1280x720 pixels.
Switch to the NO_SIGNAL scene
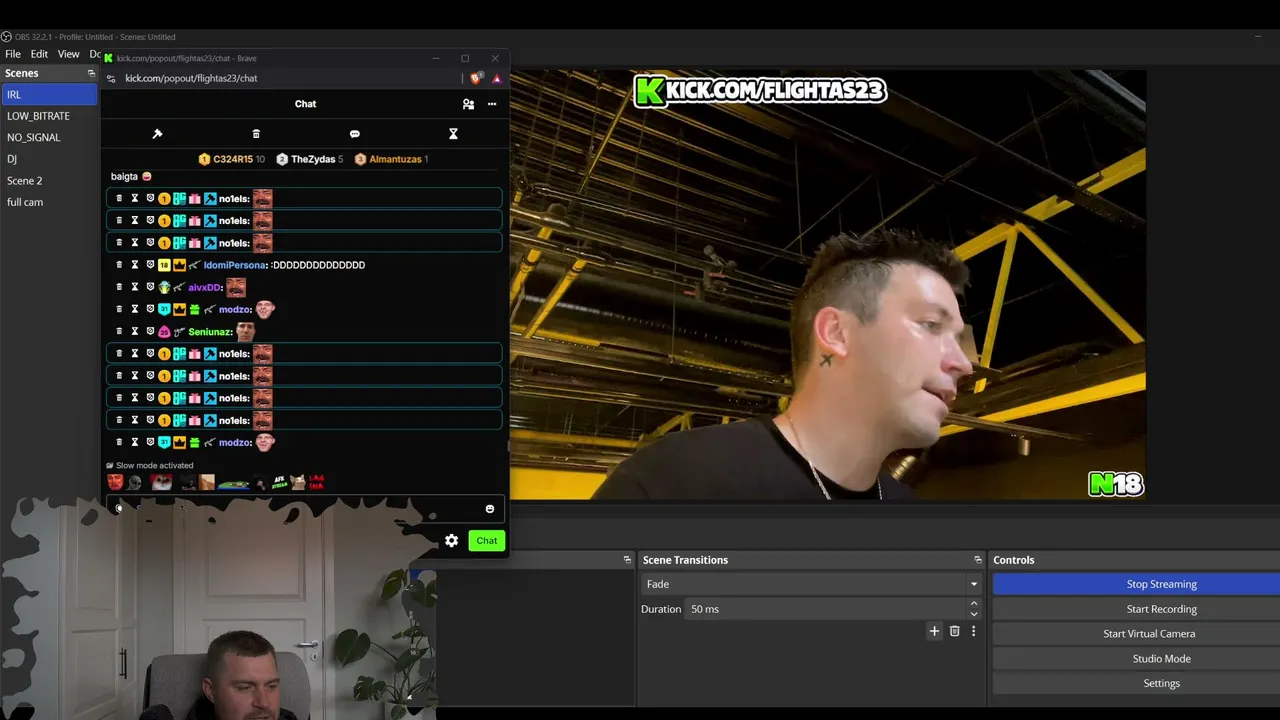click(49, 137)
